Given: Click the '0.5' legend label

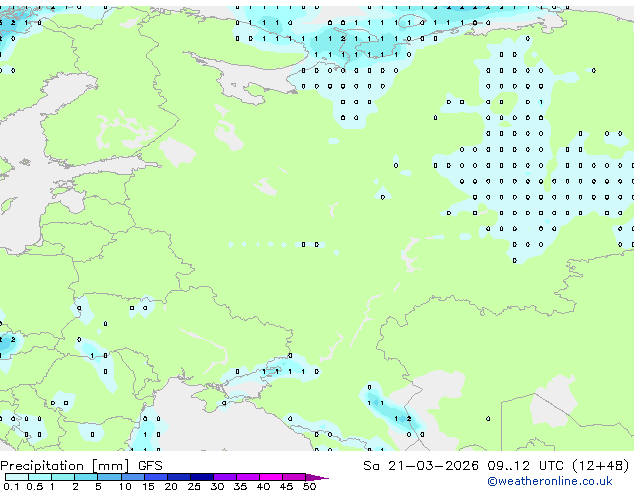Looking at the screenshot, I should 35,486.
